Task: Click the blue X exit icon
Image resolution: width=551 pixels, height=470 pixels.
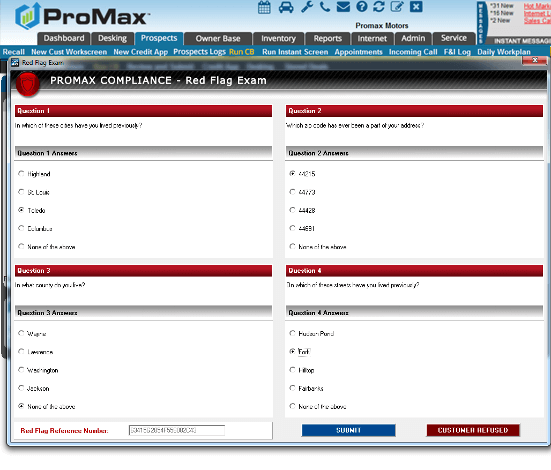Action: pos(416,7)
